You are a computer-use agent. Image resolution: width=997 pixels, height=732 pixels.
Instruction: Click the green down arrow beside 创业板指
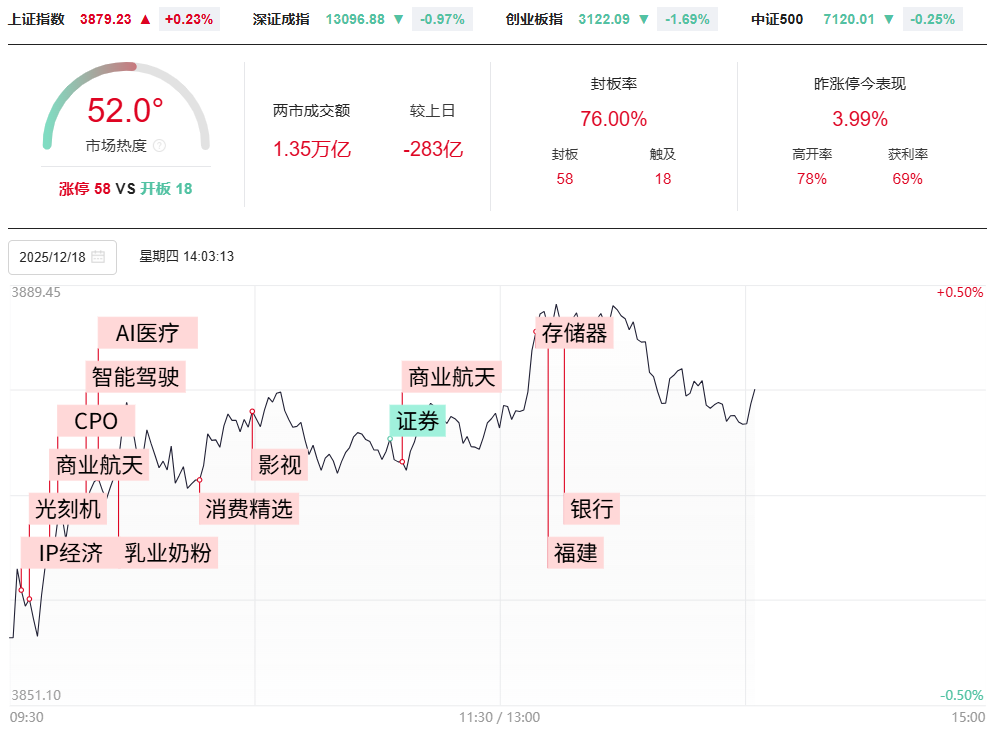coord(645,19)
